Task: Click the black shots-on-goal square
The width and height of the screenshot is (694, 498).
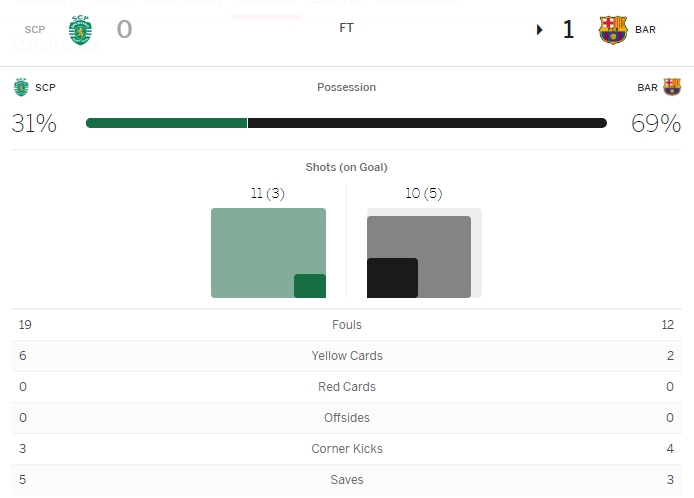Action: coord(392,278)
